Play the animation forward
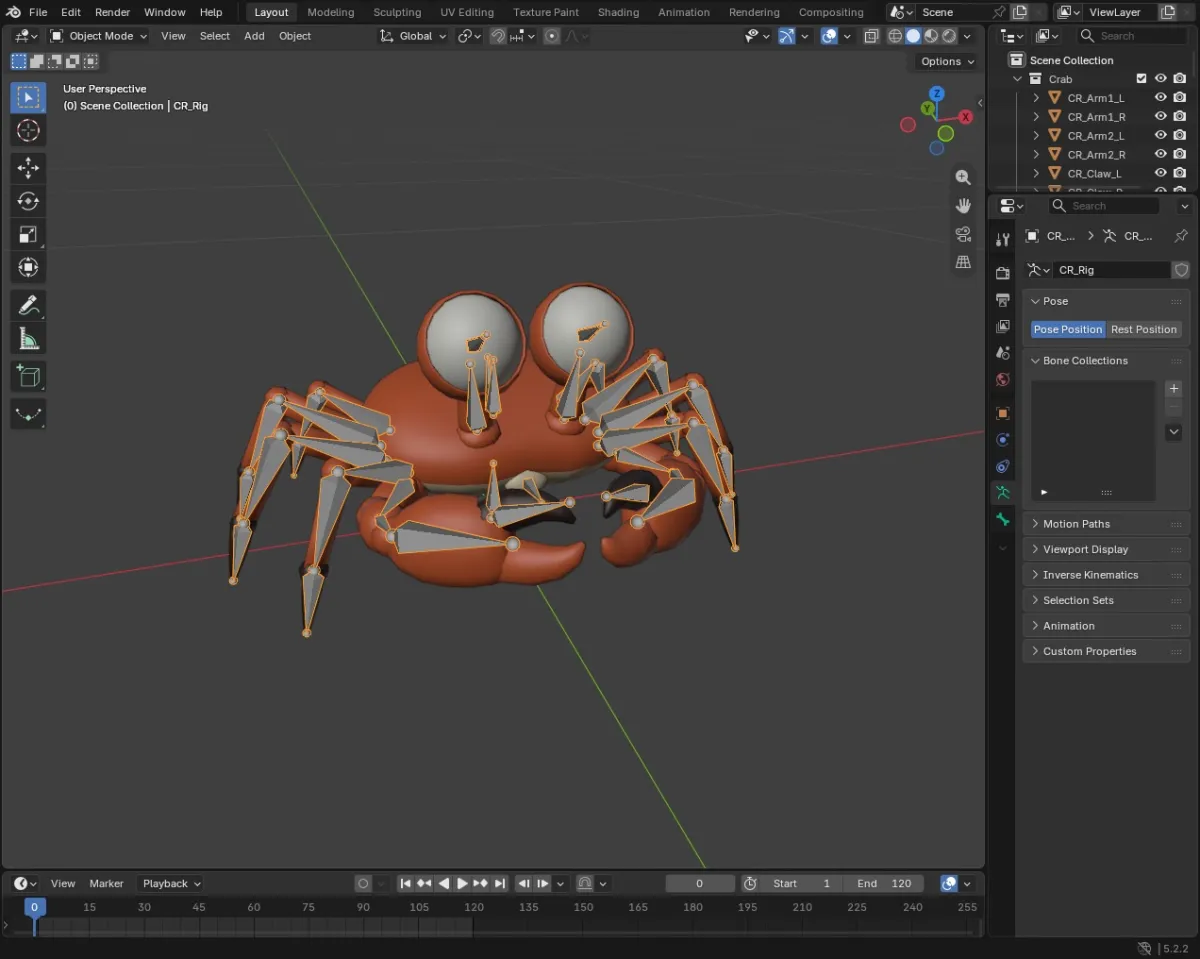Image resolution: width=1200 pixels, height=959 pixels. [462, 883]
